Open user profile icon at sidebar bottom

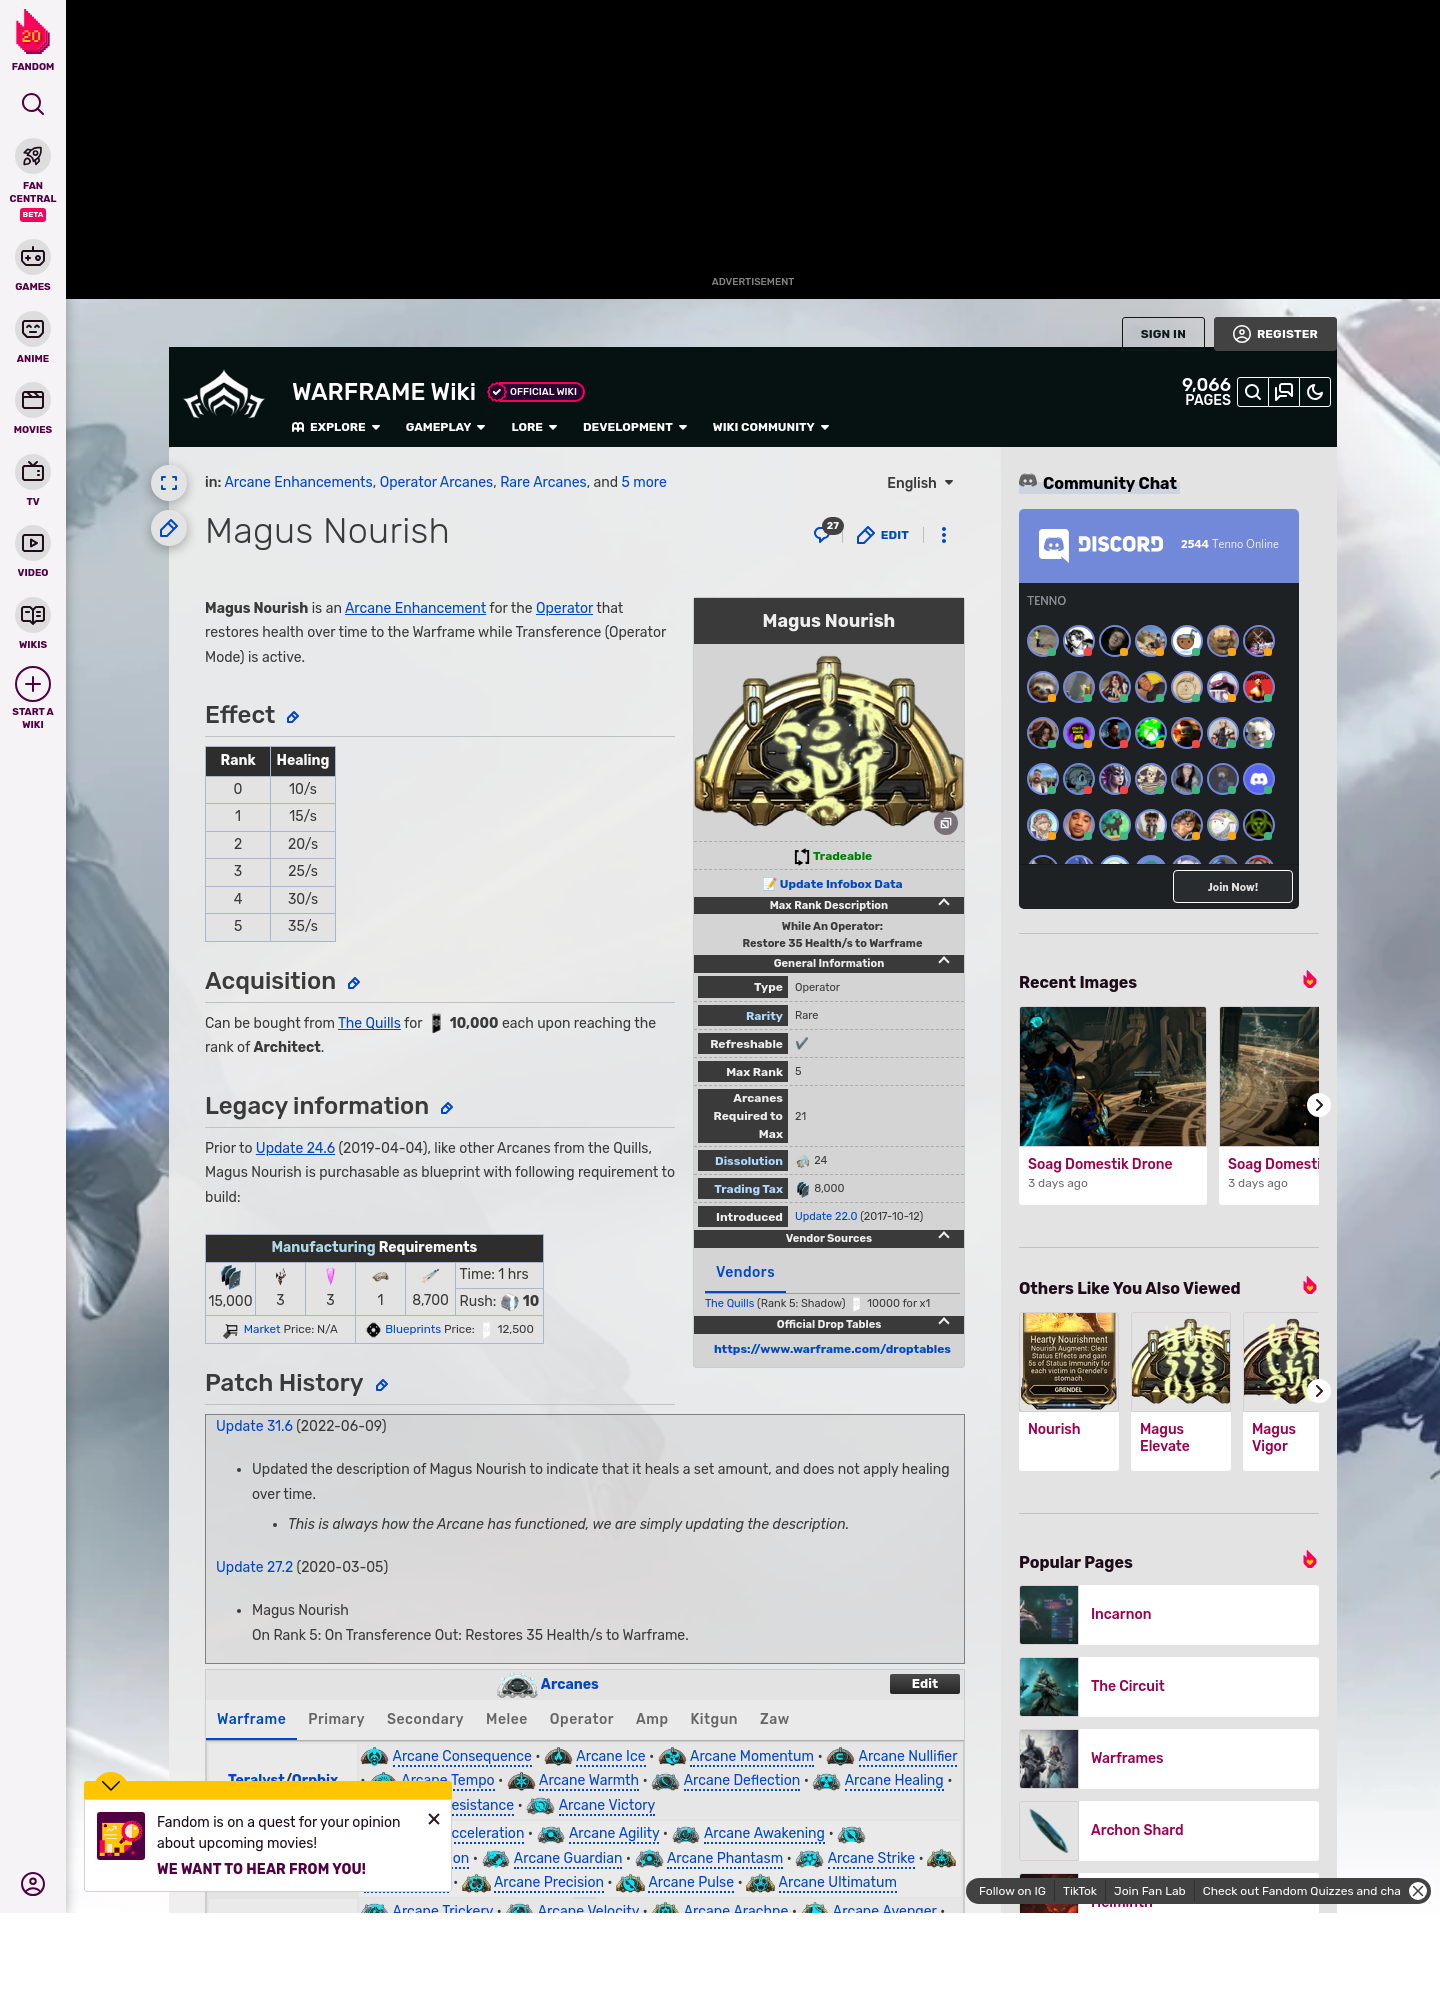click(33, 1884)
